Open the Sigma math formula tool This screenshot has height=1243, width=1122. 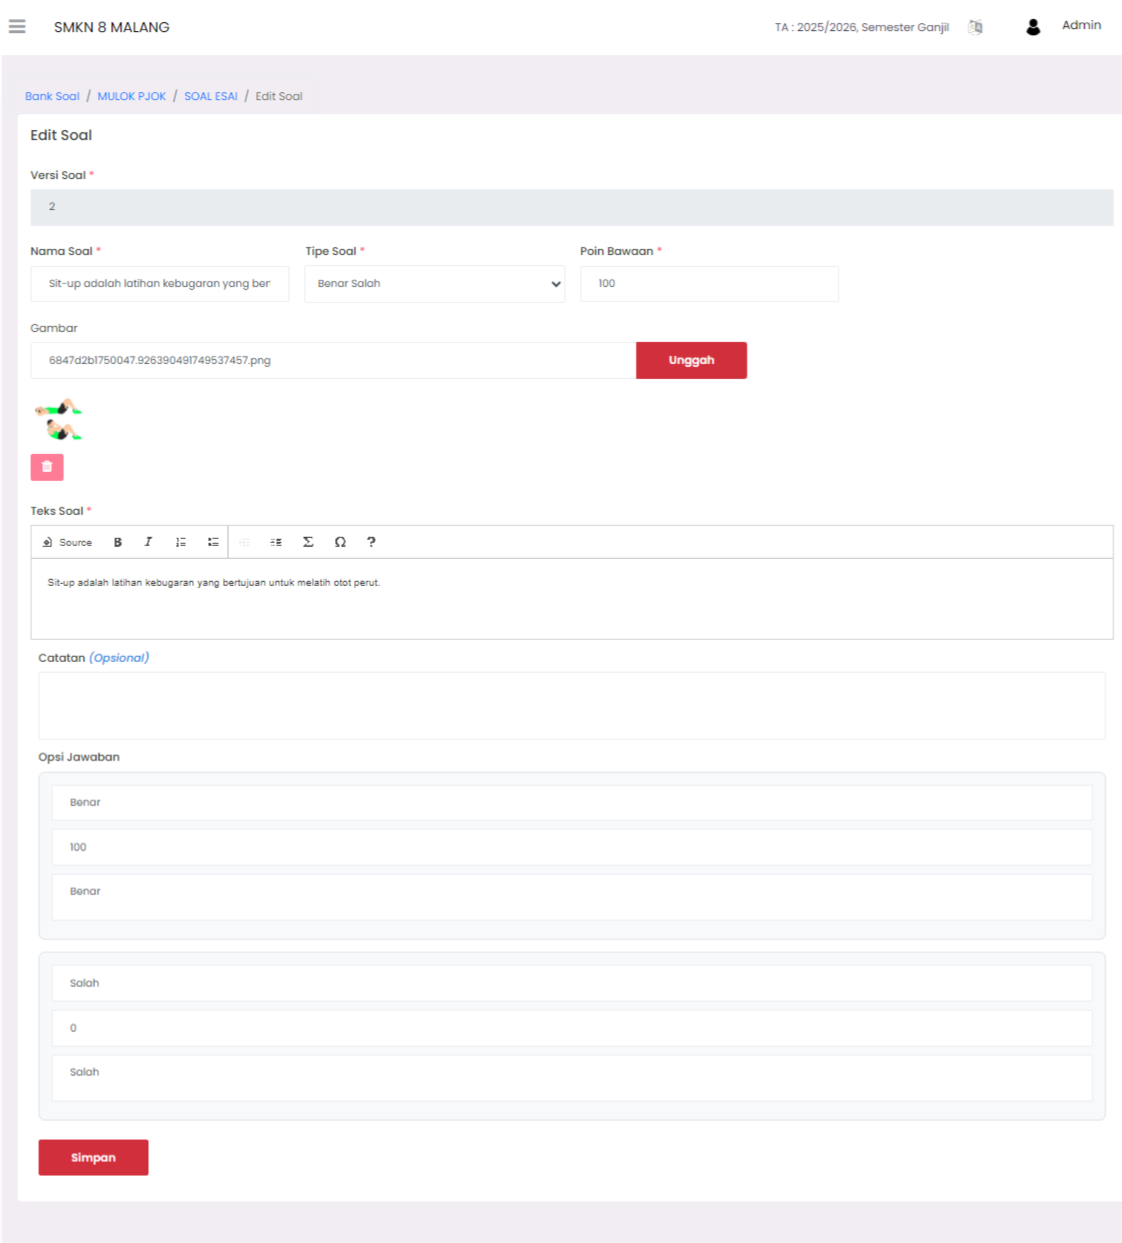(x=308, y=542)
